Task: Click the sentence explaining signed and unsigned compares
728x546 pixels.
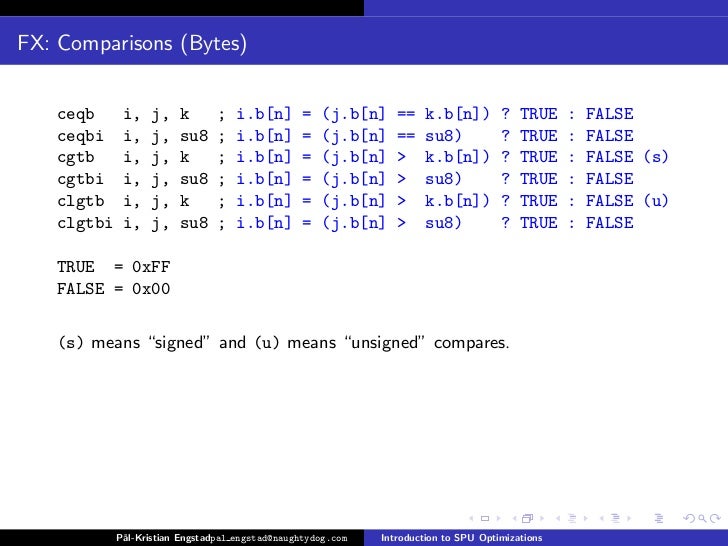Action: pos(283,343)
